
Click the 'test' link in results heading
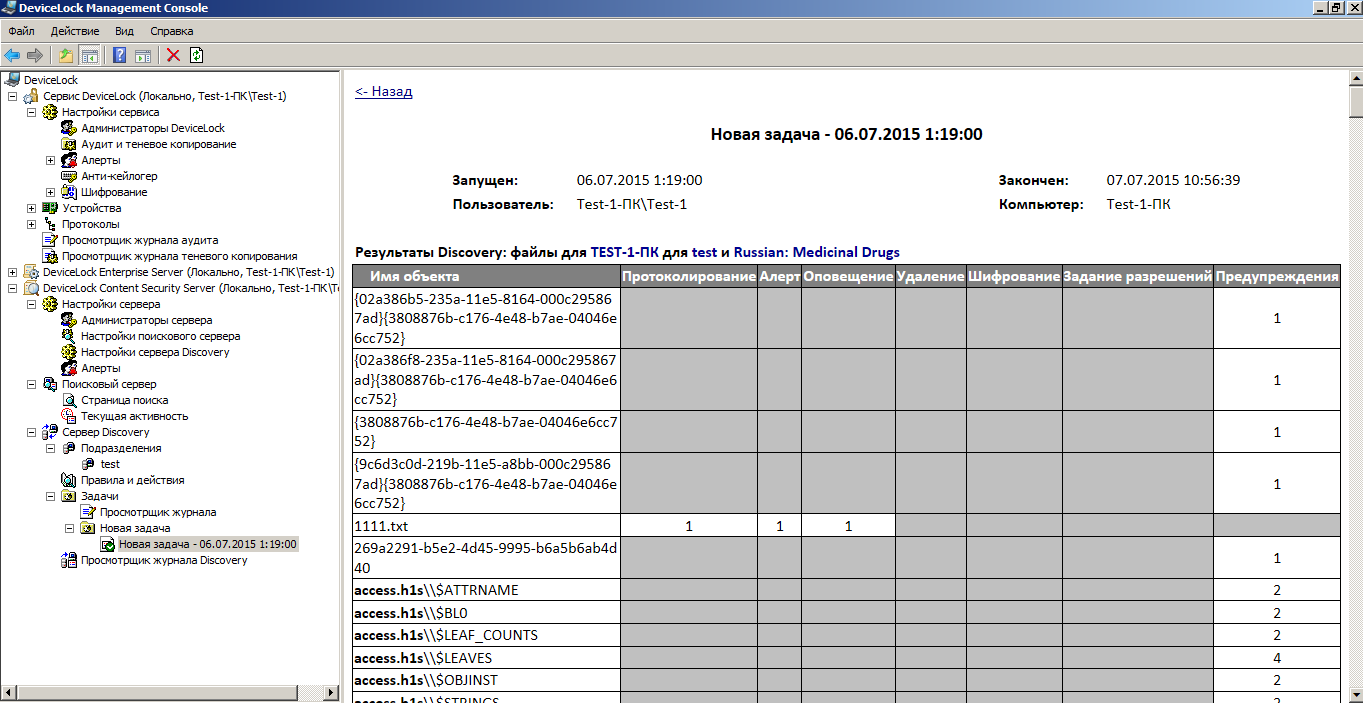click(x=704, y=253)
